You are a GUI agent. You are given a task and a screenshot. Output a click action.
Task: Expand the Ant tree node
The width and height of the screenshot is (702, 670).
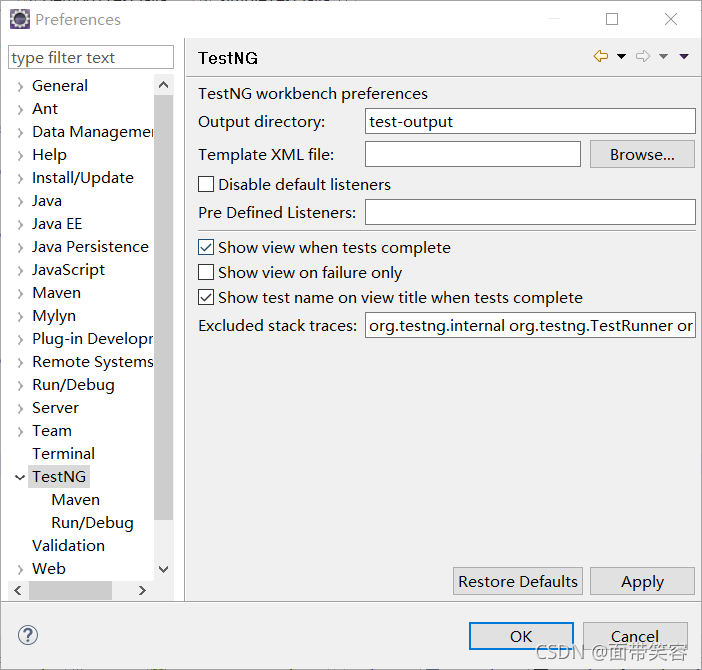(20, 110)
